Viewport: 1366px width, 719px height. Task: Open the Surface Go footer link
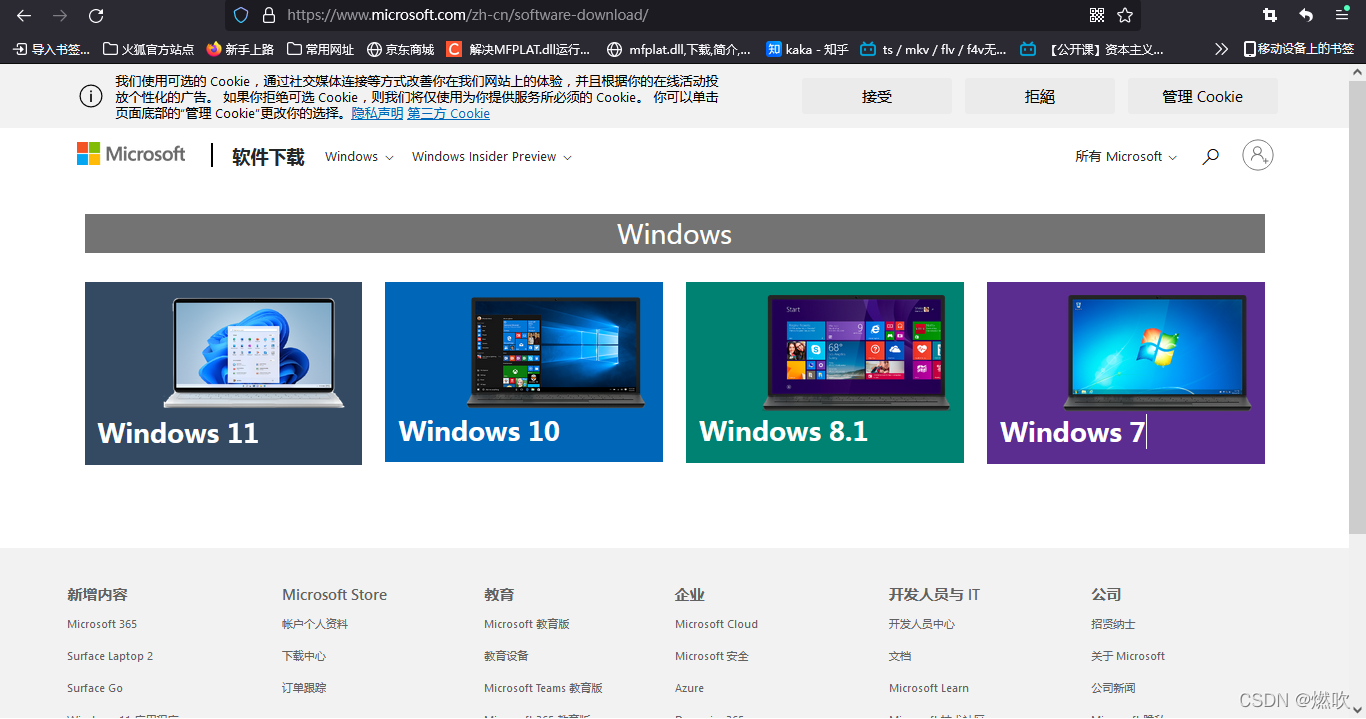[95, 688]
